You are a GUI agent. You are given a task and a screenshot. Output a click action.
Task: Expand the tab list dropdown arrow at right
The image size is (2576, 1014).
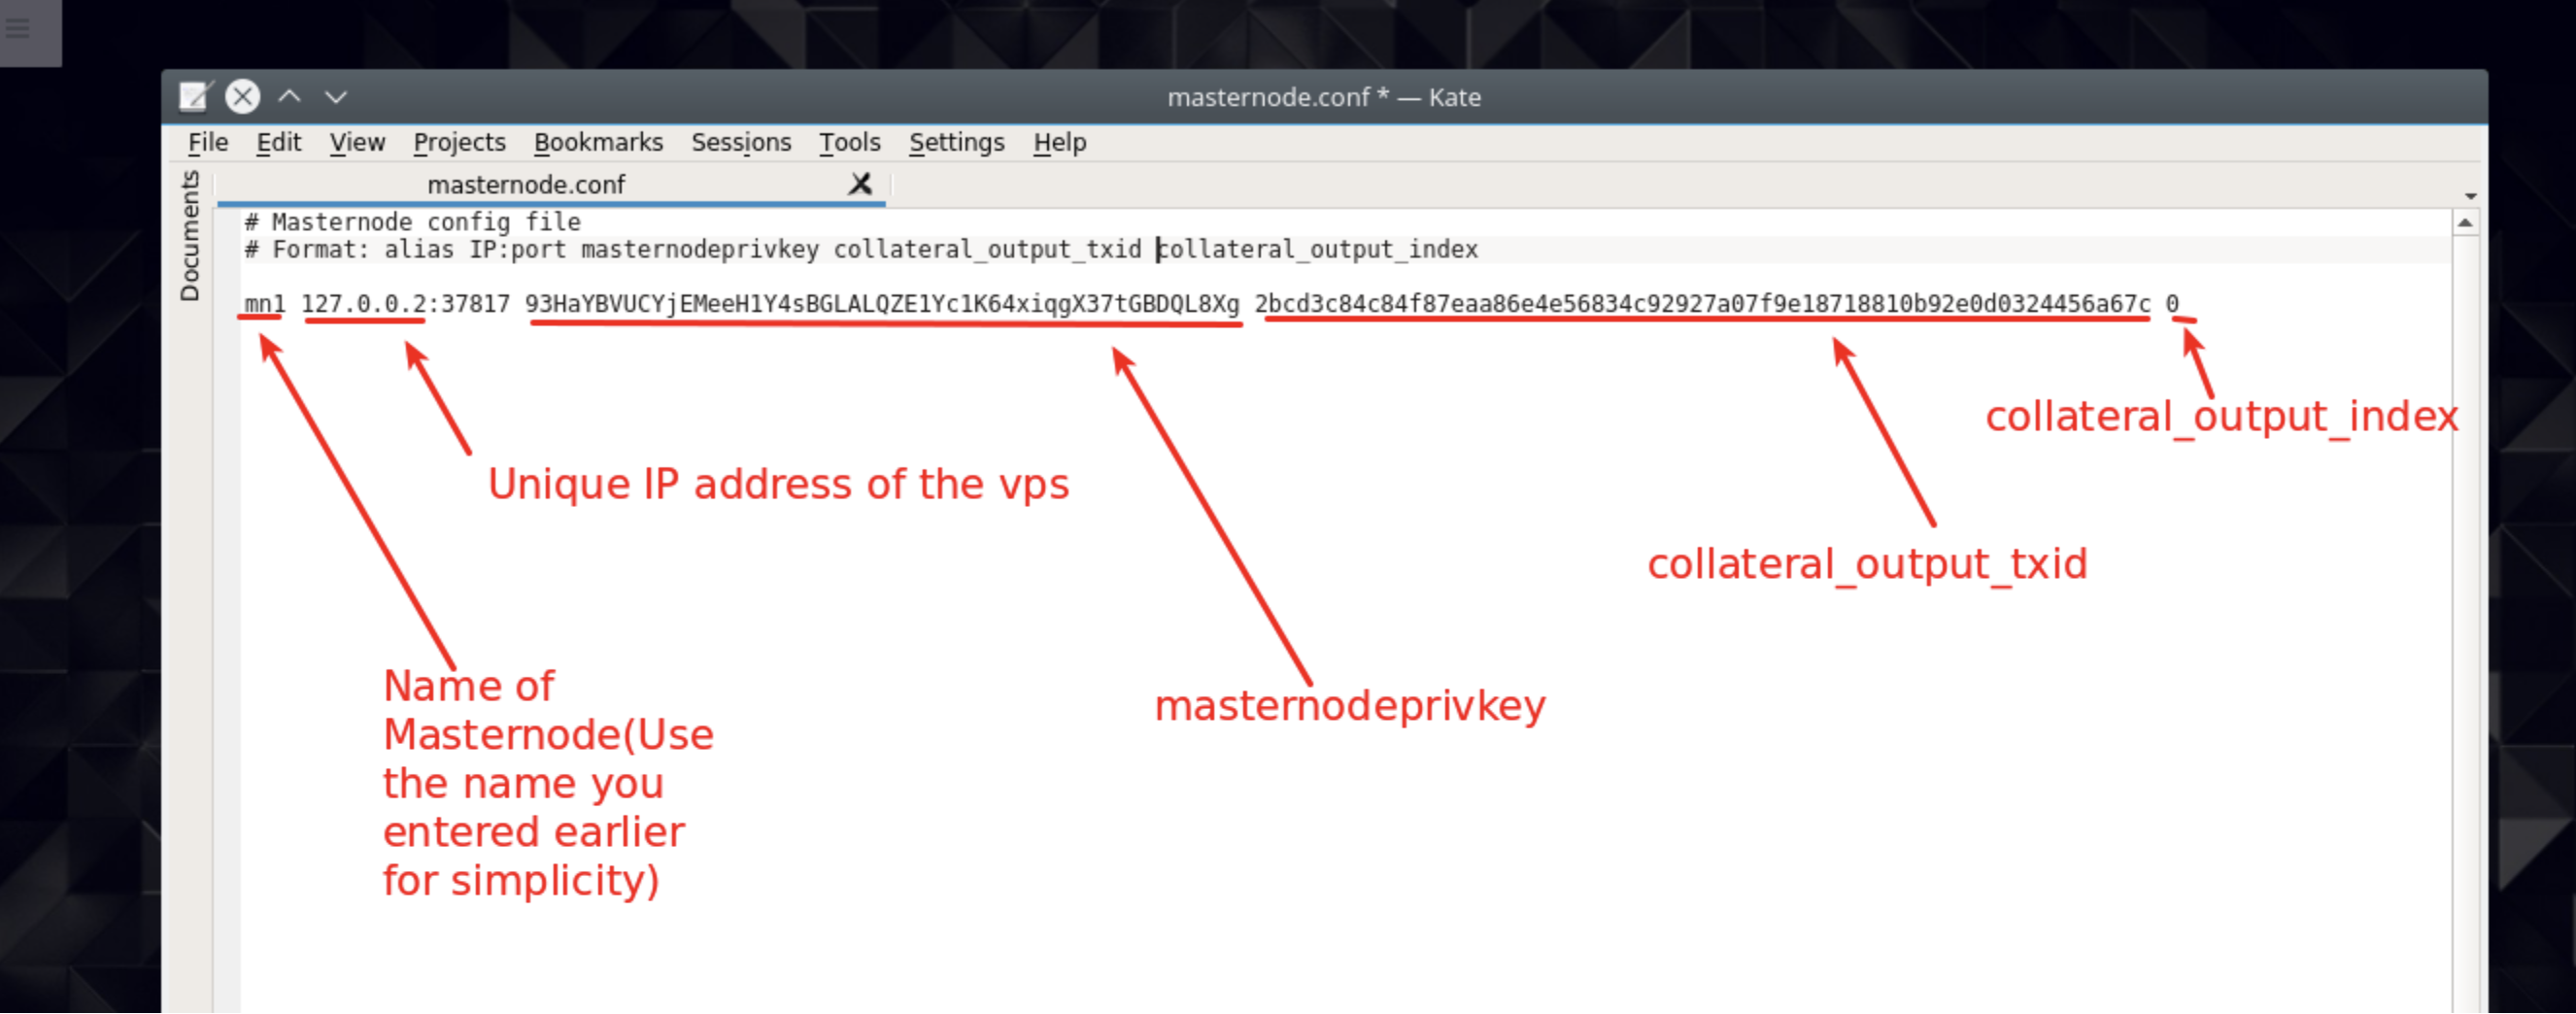[2470, 196]
